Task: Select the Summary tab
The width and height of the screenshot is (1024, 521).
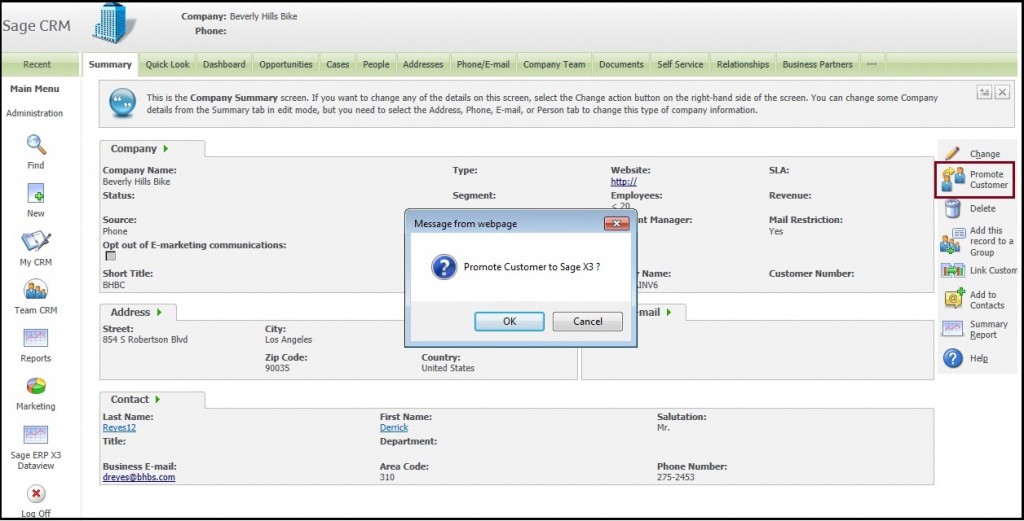Action: click(x=110, y=65)
